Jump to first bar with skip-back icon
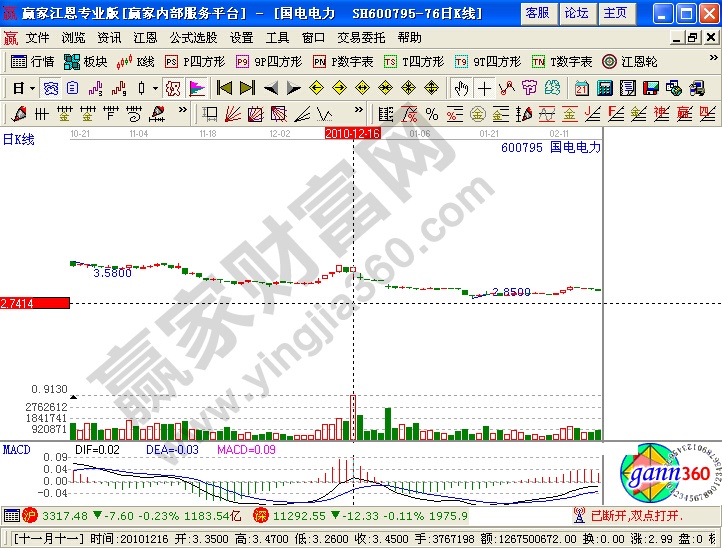Viewport: 722px width, 548px height. tap(225, 87)
